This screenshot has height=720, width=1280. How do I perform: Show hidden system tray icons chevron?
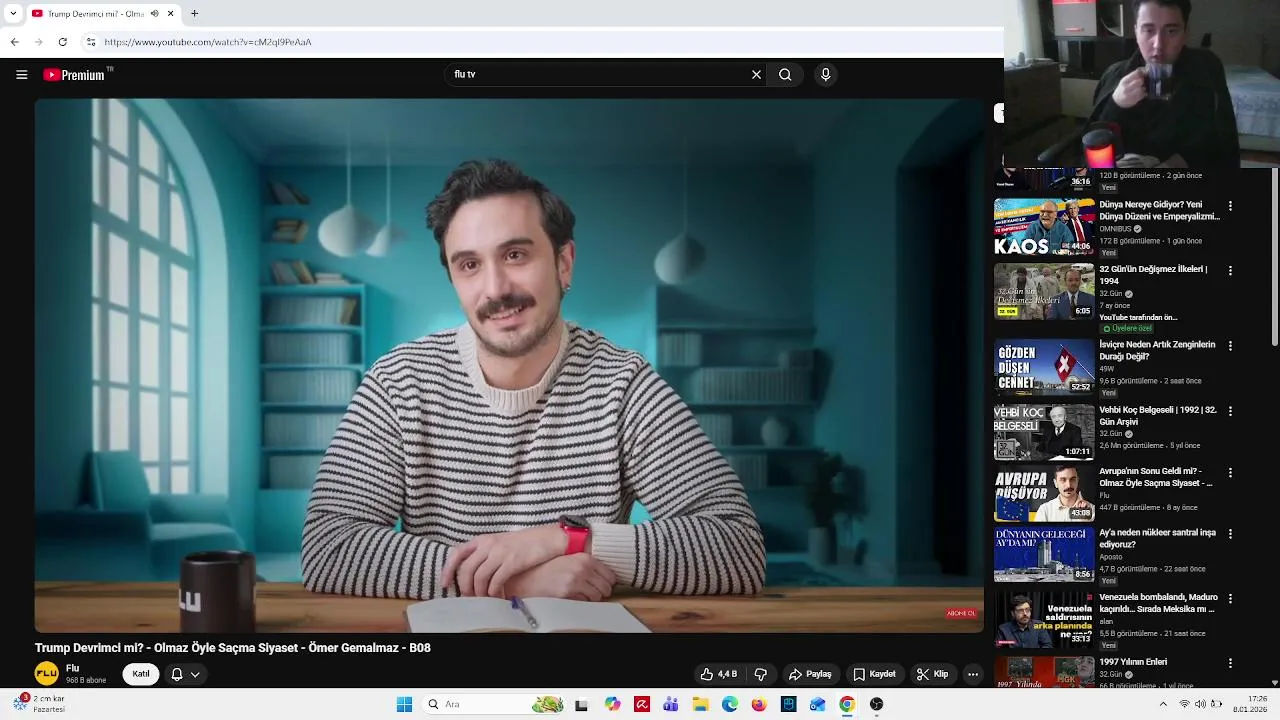(1163, 704)
